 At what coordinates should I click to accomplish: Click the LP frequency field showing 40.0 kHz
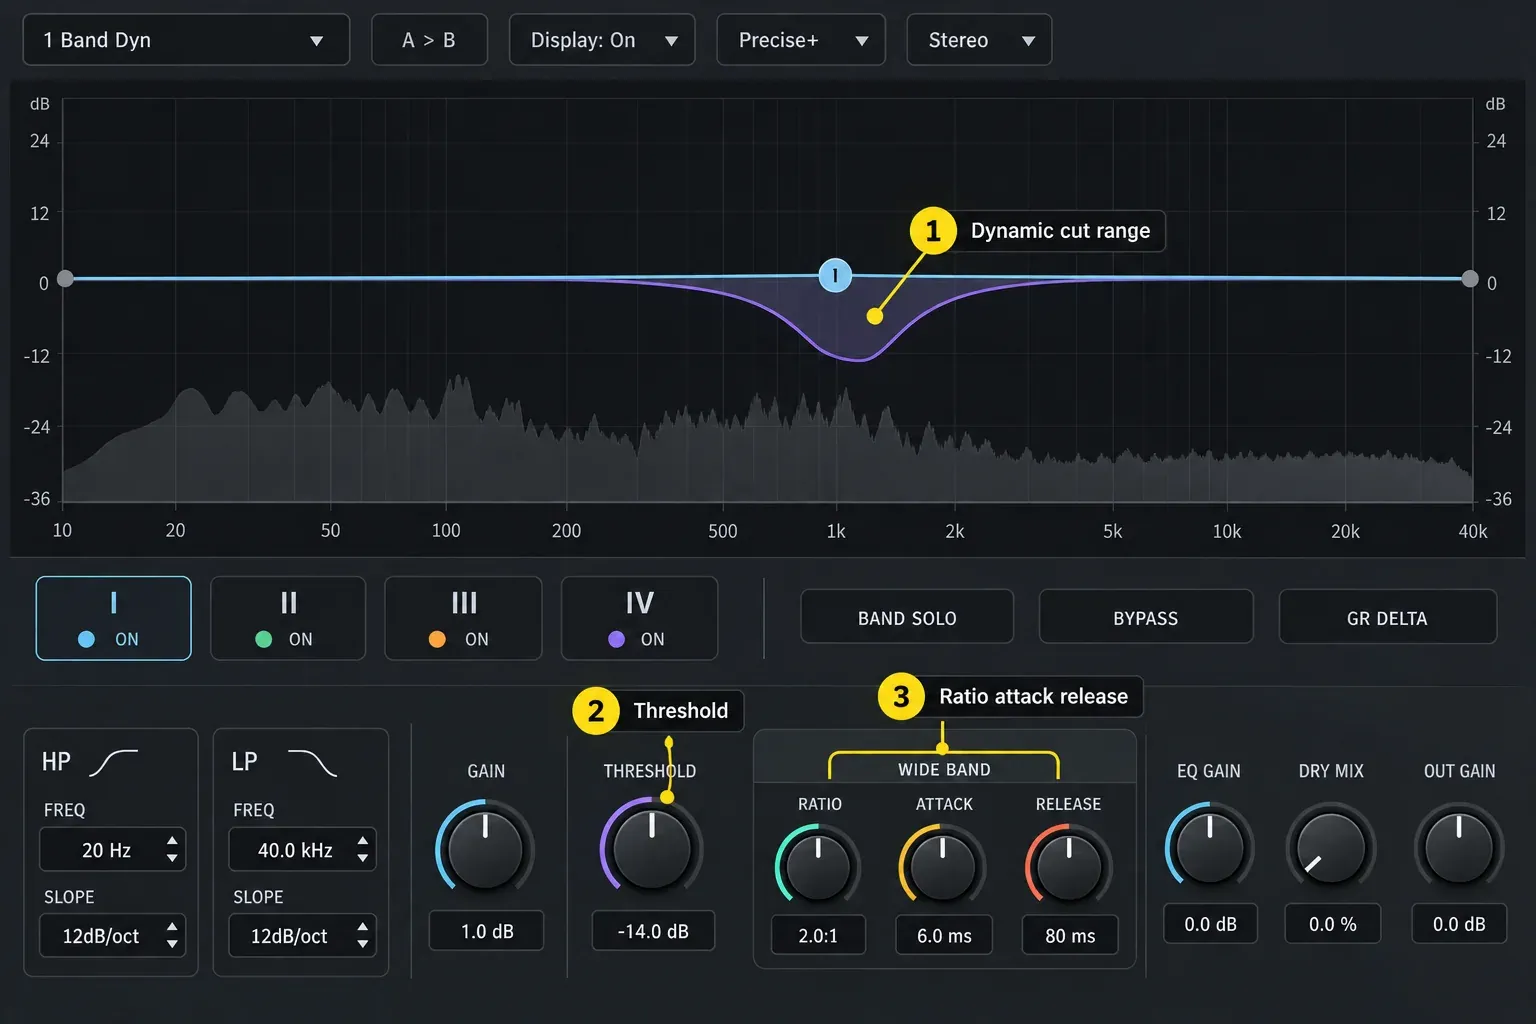click(302, 849)
